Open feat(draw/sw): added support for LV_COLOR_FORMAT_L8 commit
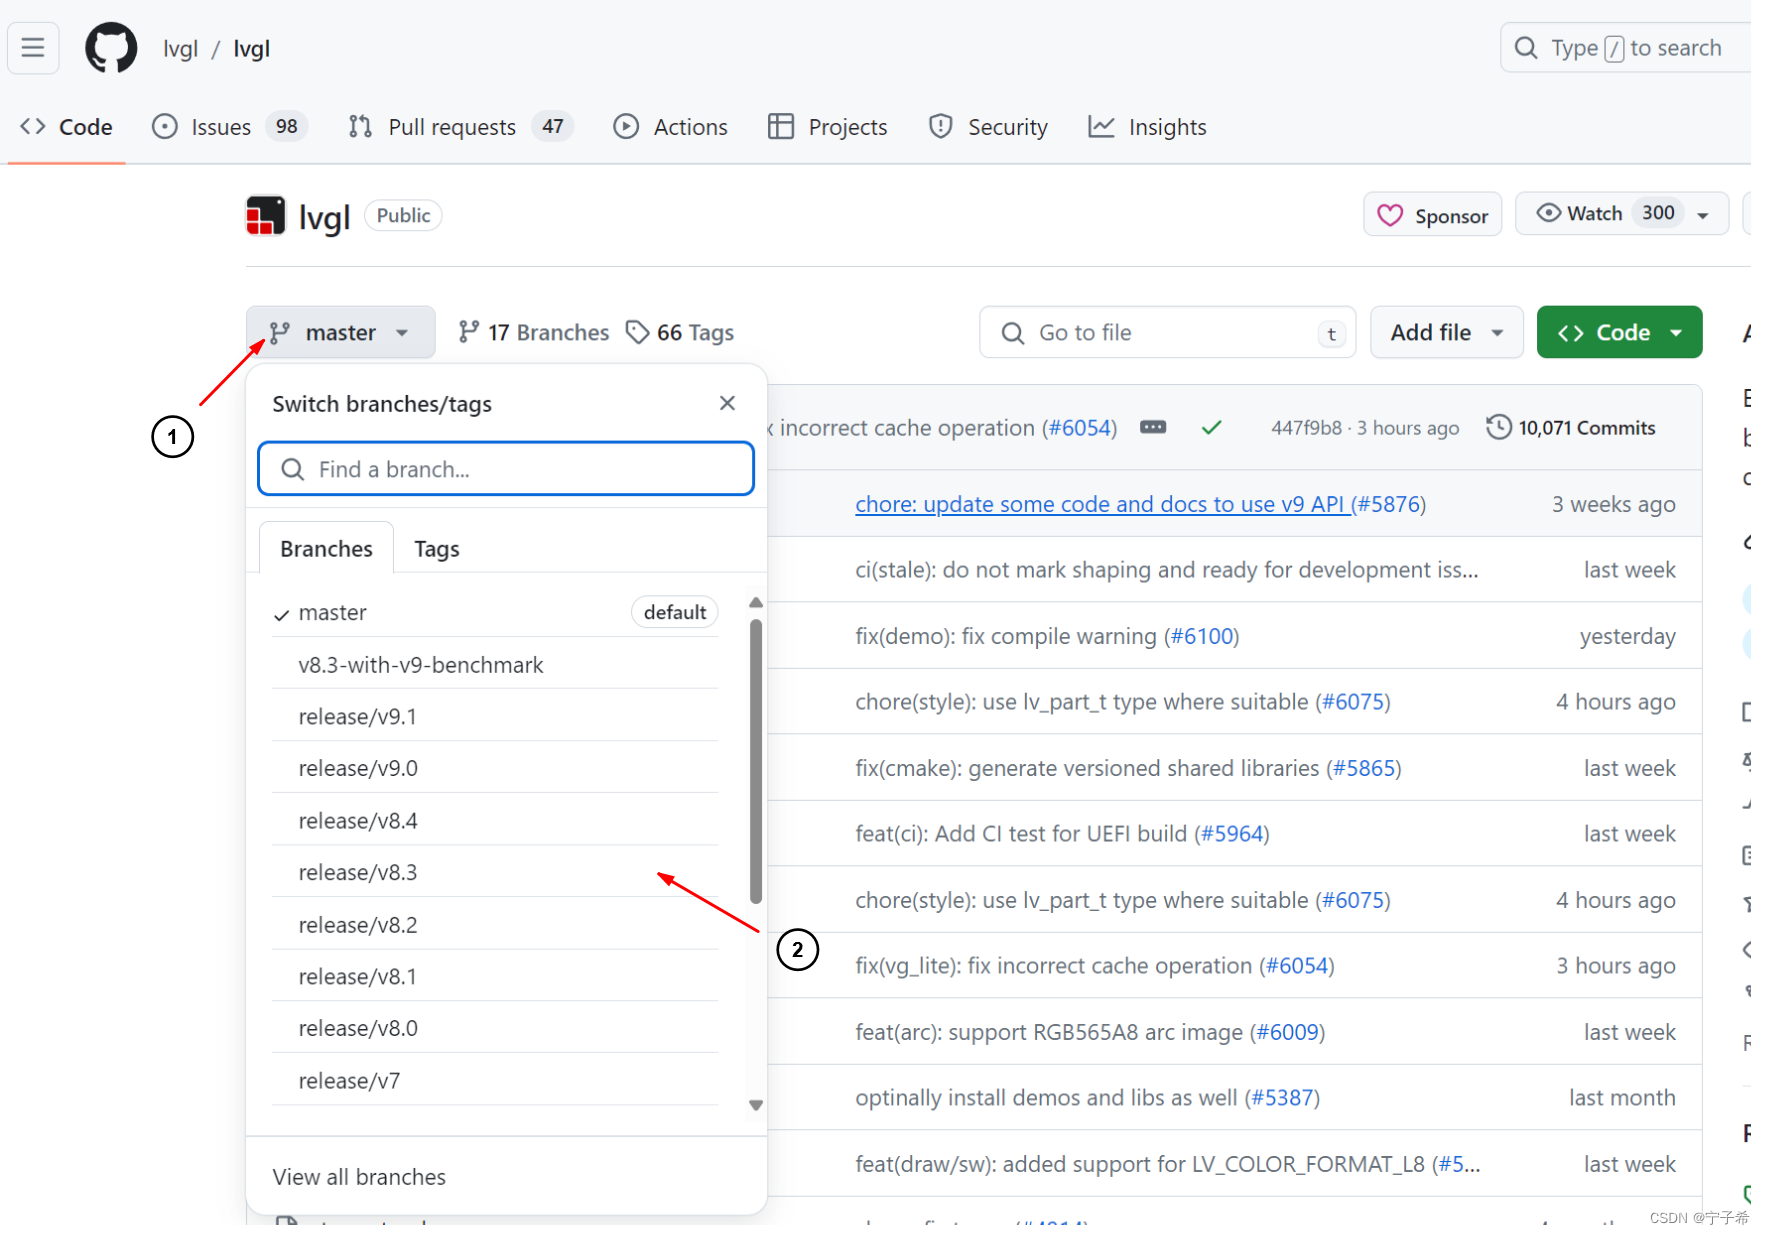Viewport: 1765px width, 1234px height. click(1140, 1164)
